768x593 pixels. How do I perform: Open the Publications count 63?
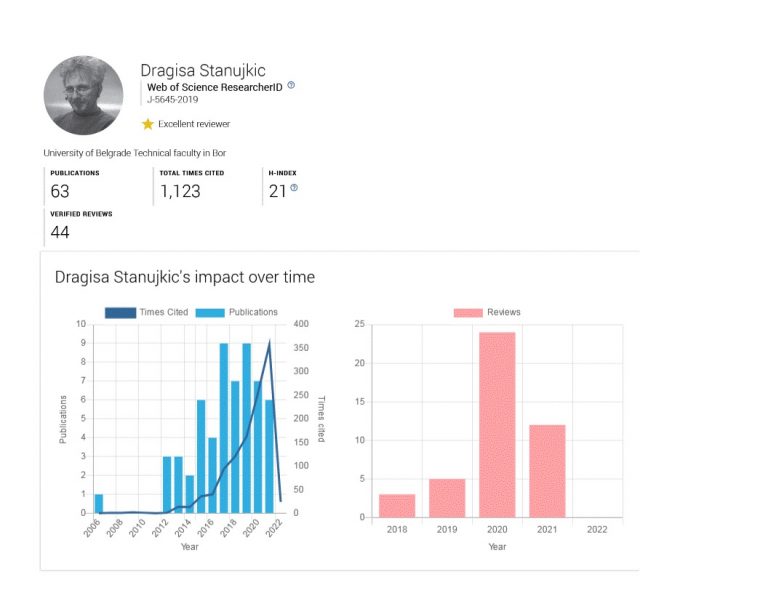click(x=60, y=191)
